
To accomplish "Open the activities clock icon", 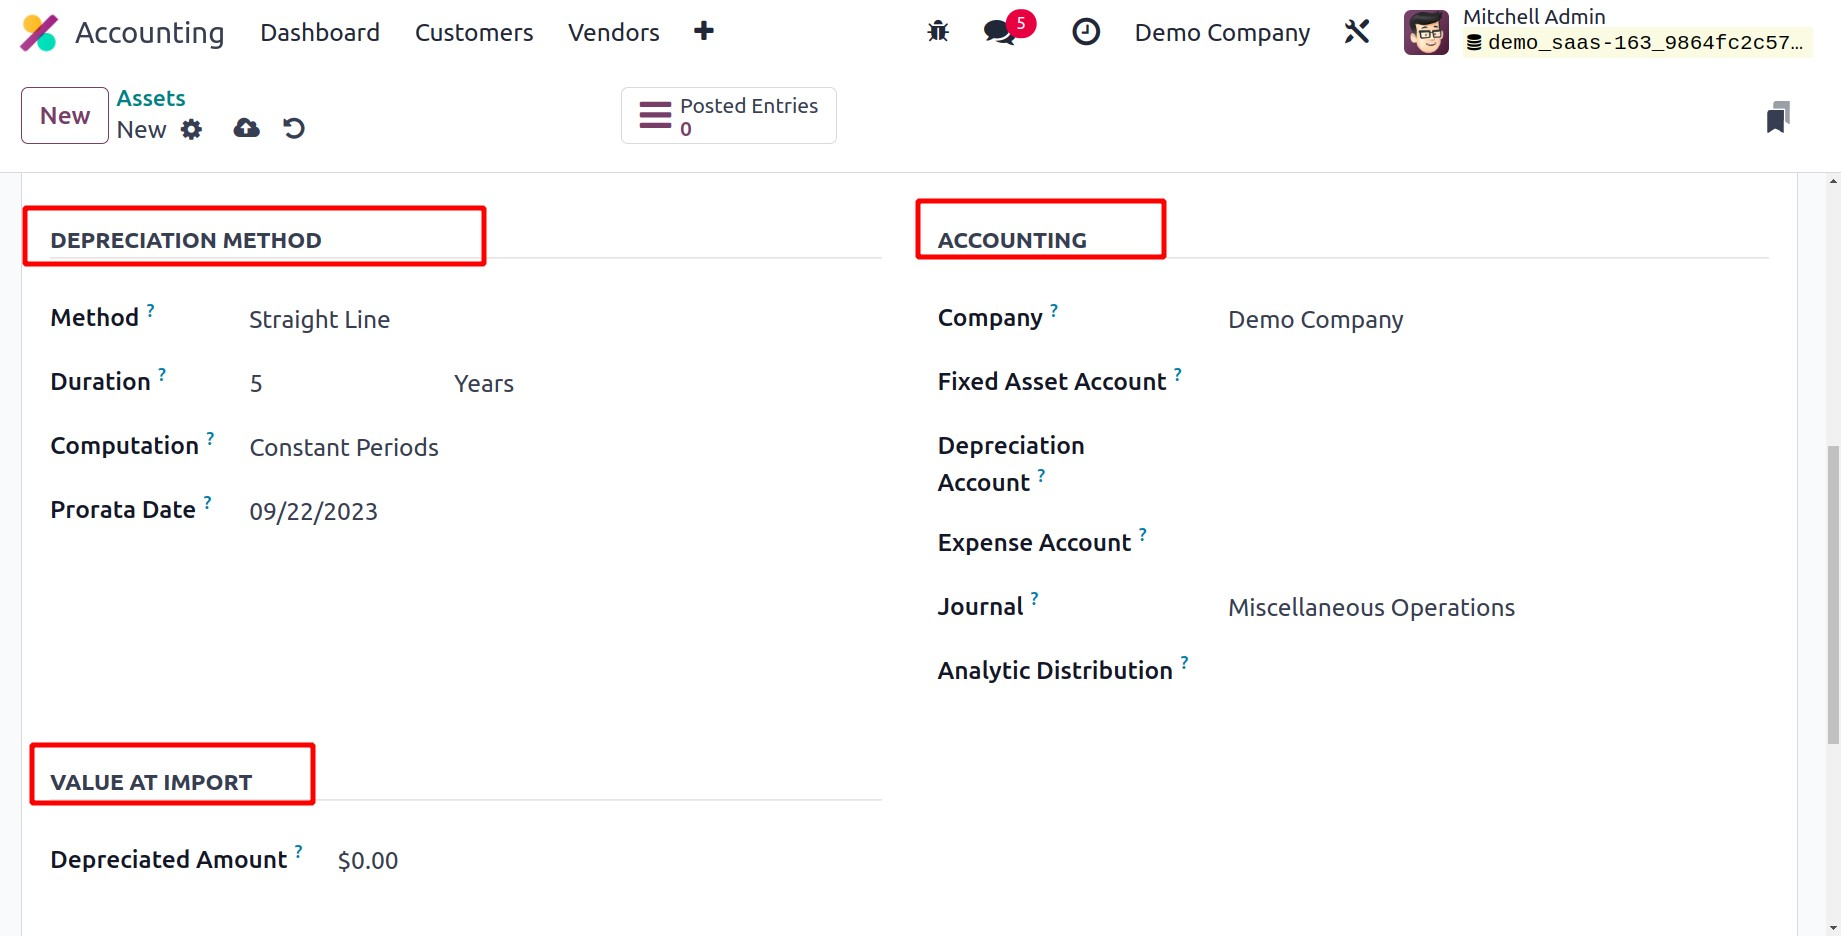I will 1085,32.
